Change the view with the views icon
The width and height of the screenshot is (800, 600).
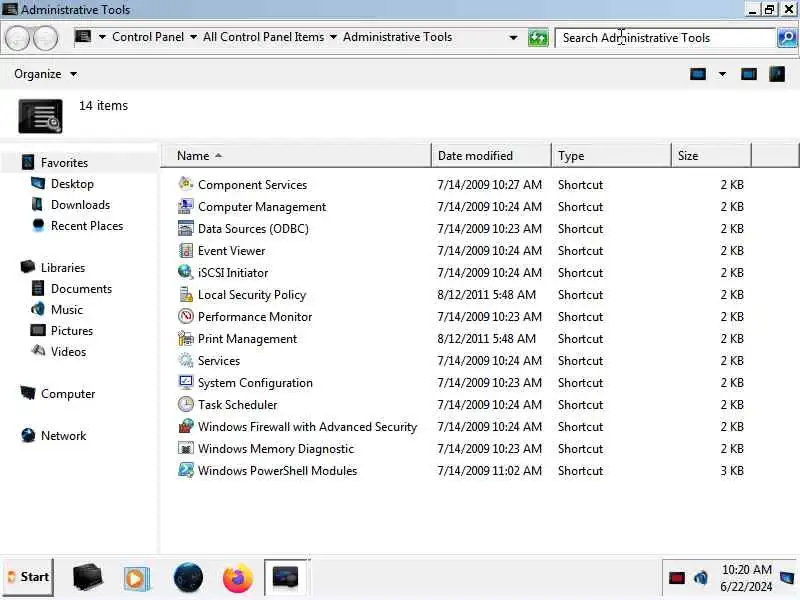pos(697,74)
